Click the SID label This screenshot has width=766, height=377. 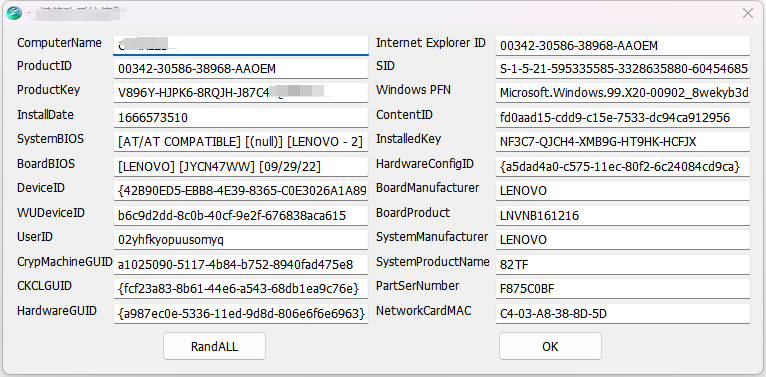coord(385,66)
